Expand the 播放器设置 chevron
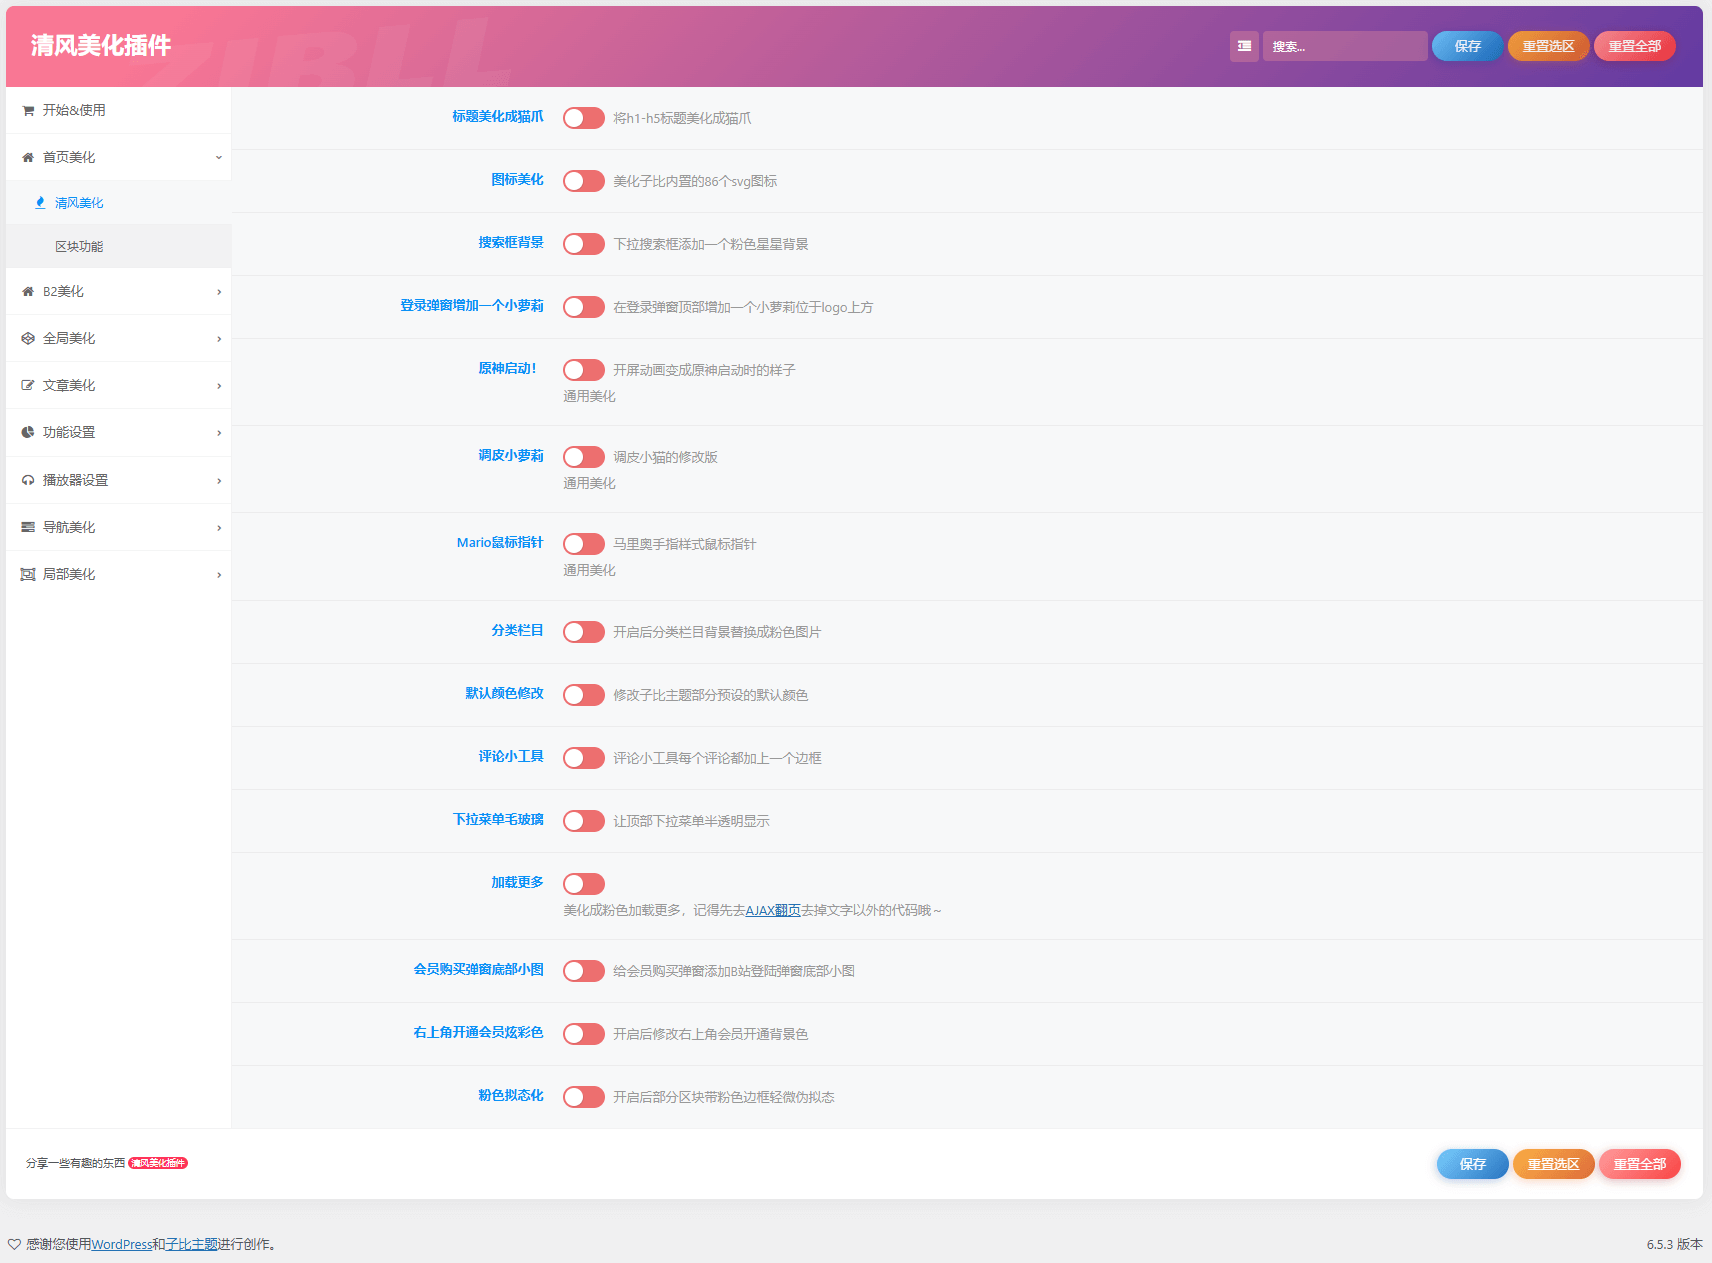Viewport: 1712px width, 1263px height. point(219,481)
